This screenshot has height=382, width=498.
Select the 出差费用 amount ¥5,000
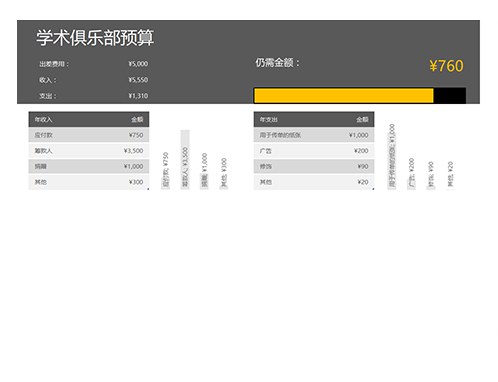pos(138,64)
